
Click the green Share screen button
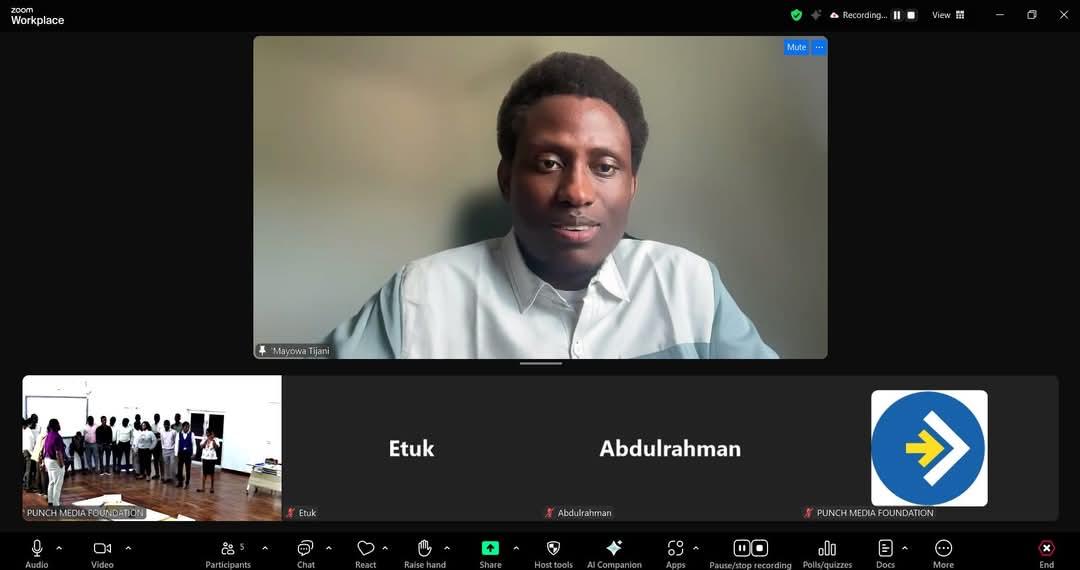point(490,548)
